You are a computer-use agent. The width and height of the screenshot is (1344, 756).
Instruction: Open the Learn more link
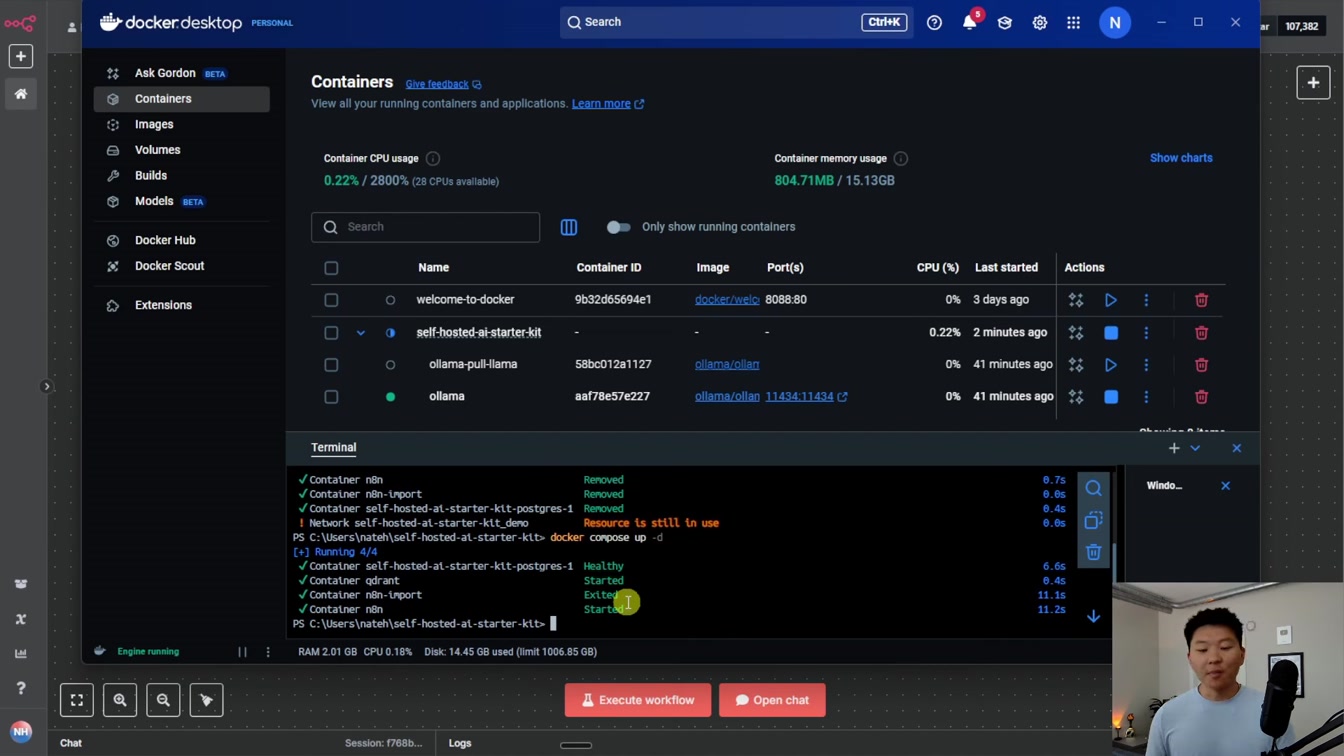pyautogui.click(x=608, y=104)
